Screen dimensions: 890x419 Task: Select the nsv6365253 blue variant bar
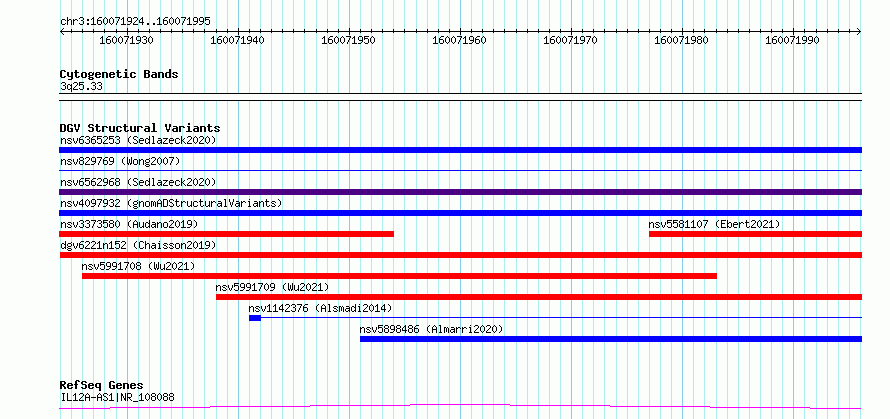[460, 150]
